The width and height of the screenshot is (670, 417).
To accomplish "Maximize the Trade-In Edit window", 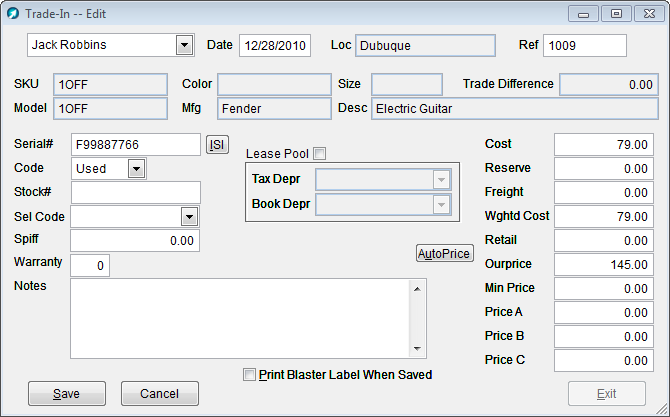I will click(616, 14).
